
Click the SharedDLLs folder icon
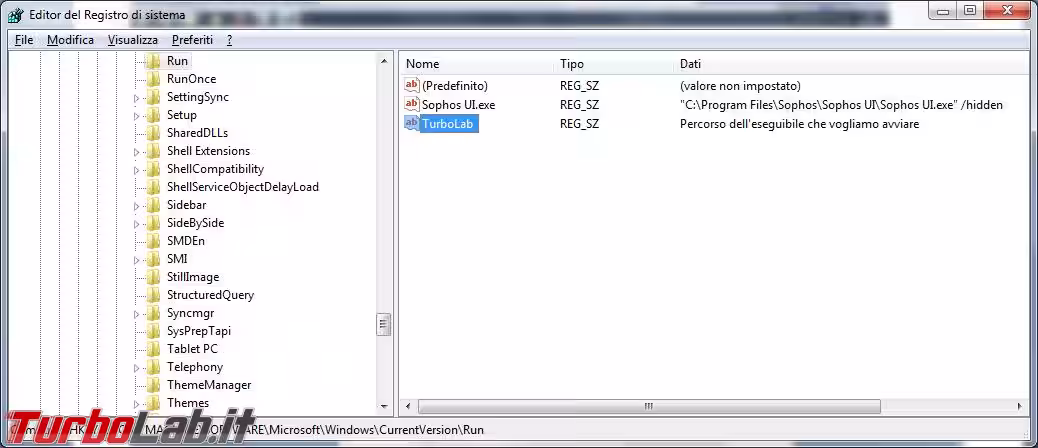[154, 133]
